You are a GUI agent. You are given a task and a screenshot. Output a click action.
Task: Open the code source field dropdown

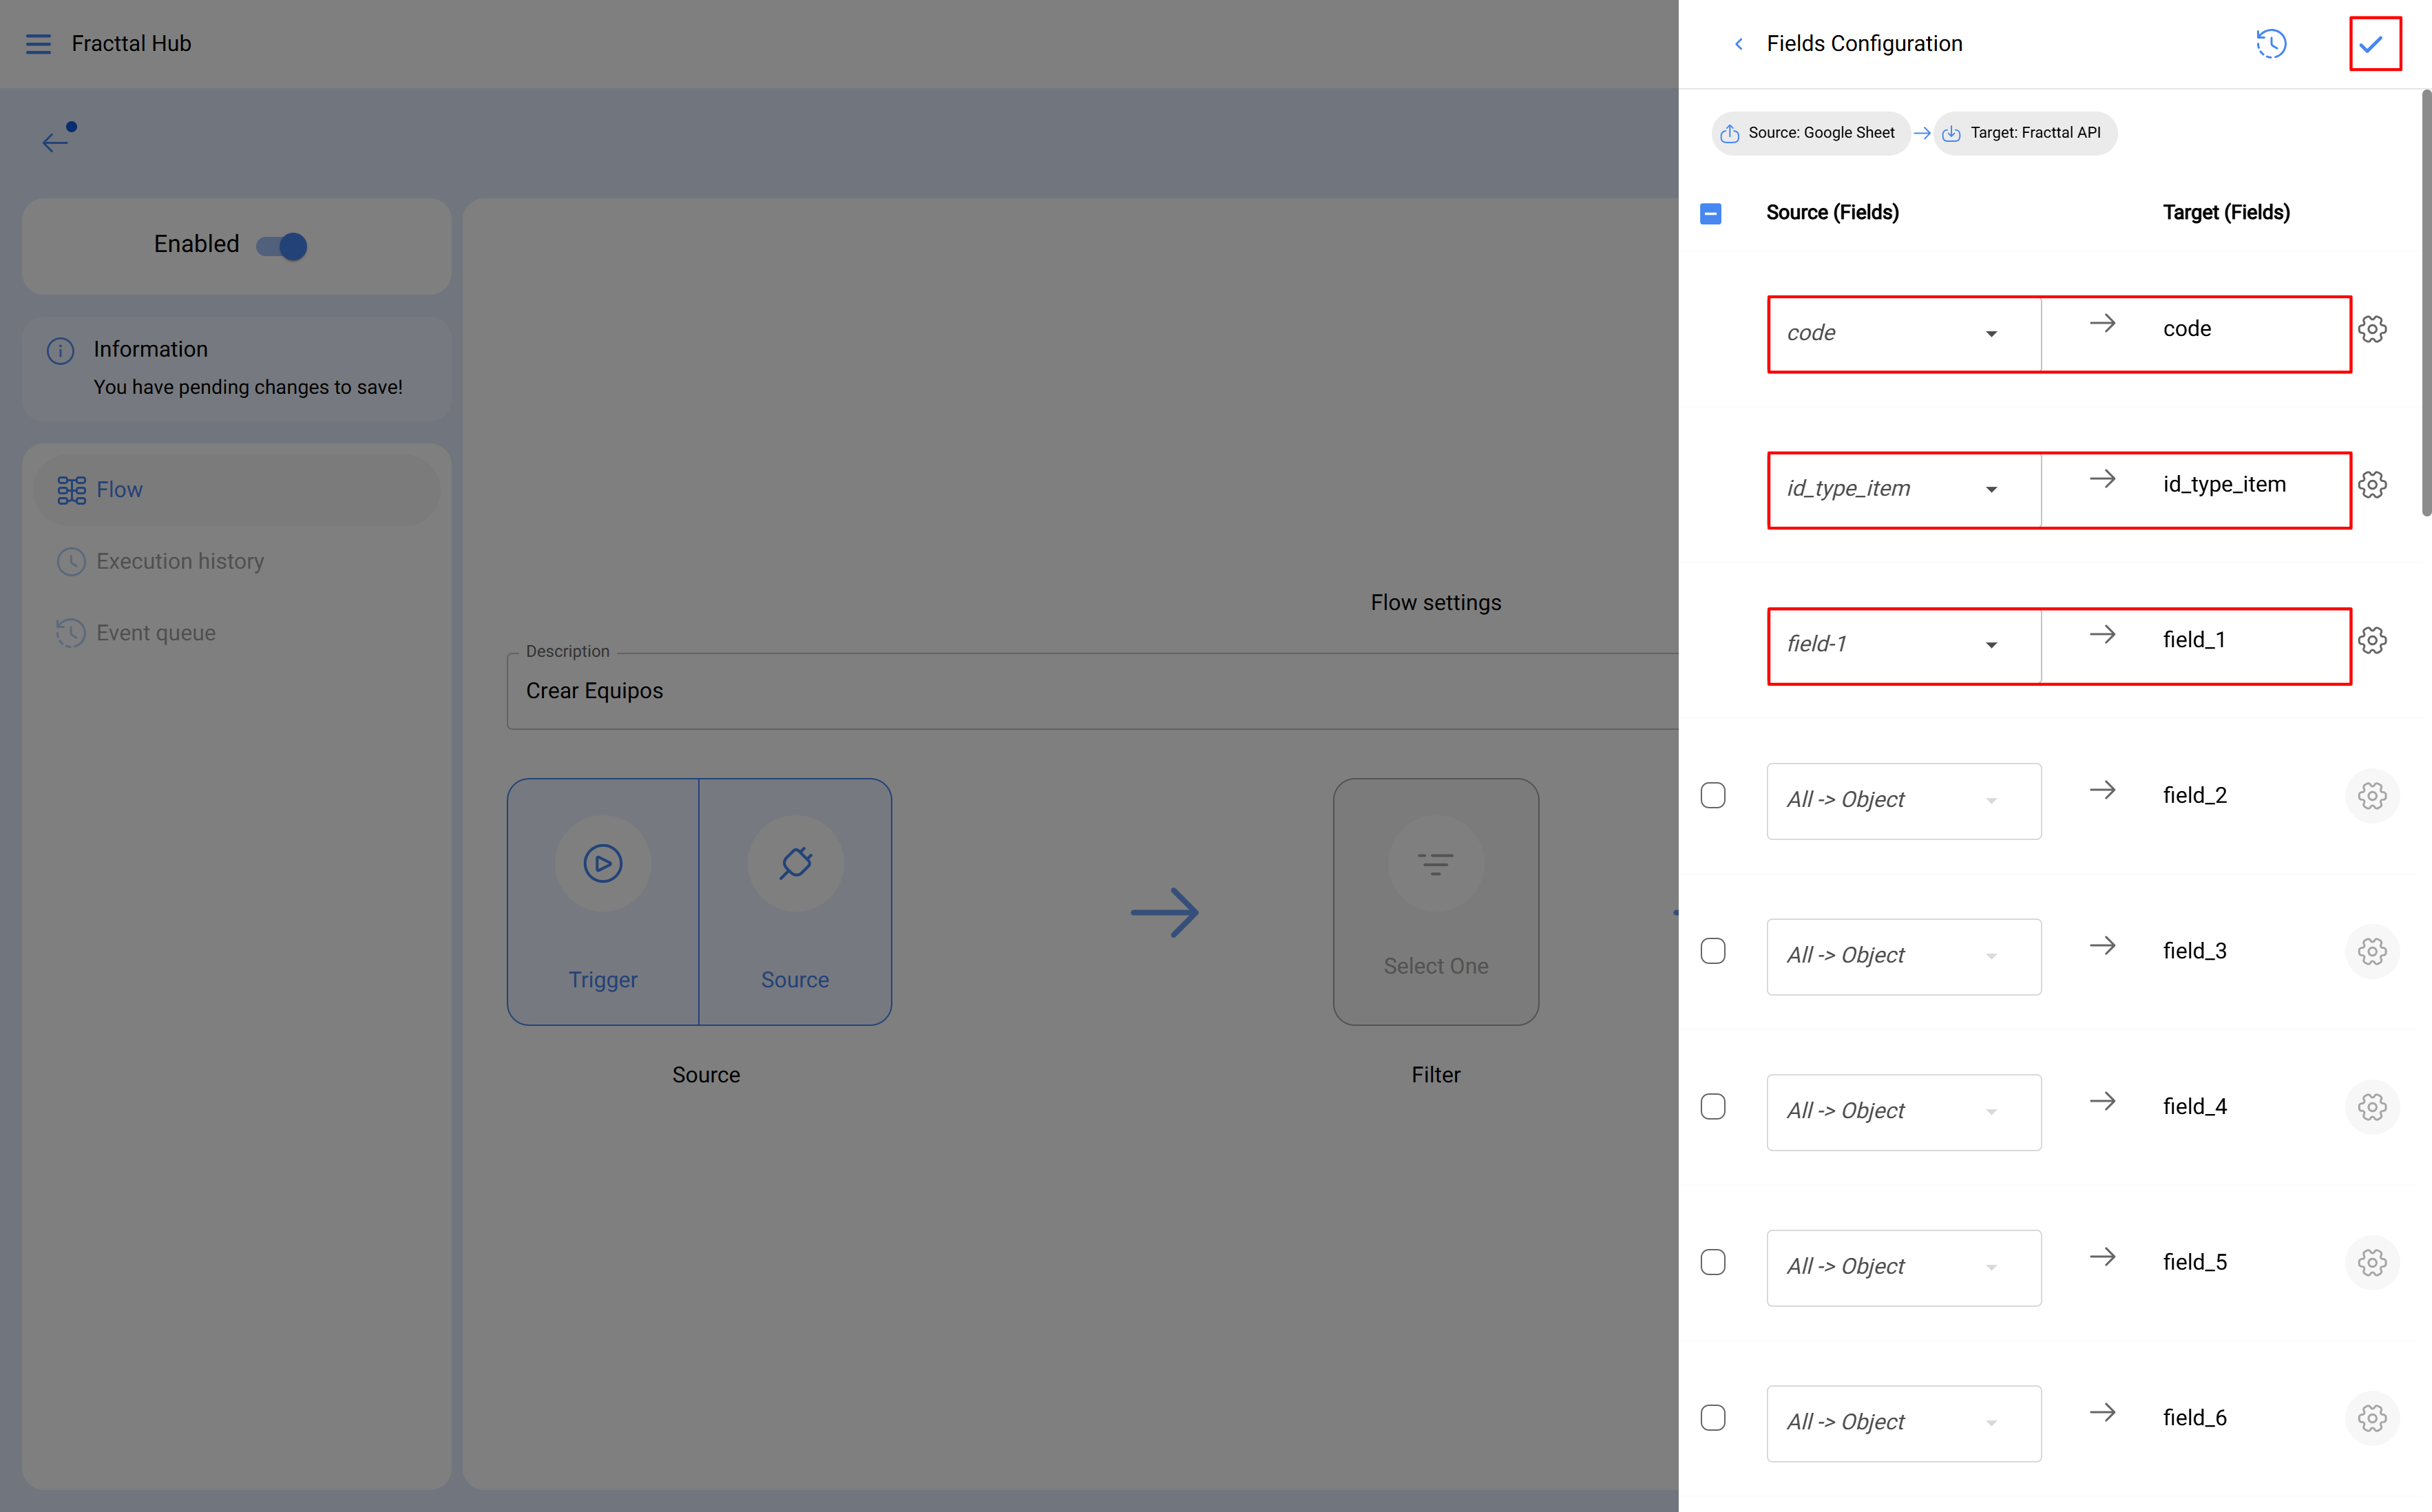tap(1993, 333)
